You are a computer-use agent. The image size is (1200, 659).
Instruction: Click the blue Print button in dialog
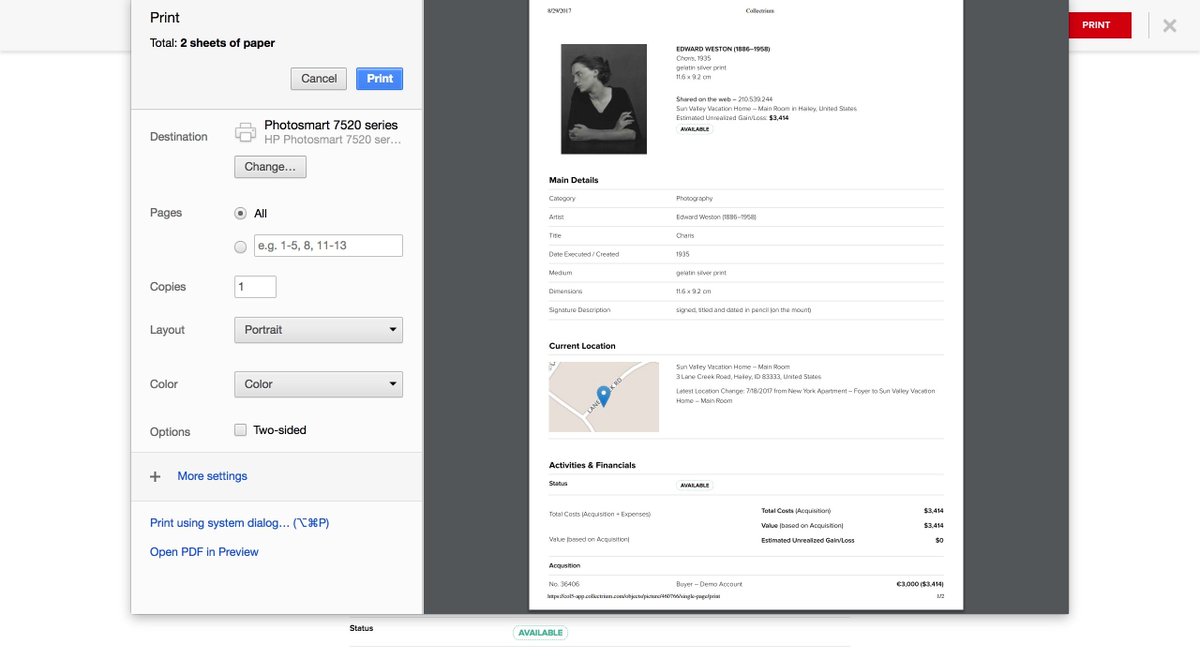point(379,78)
